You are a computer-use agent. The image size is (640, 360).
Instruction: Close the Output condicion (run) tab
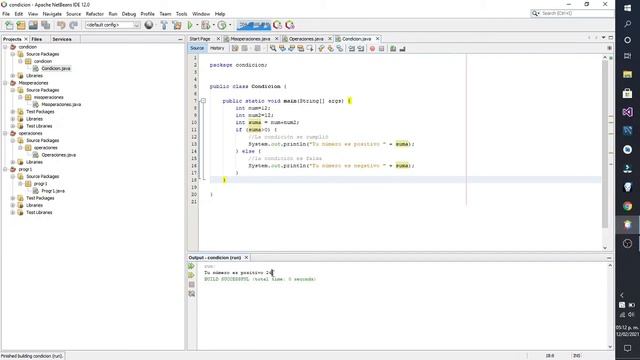pyautogui.click(x=246, y=258)
